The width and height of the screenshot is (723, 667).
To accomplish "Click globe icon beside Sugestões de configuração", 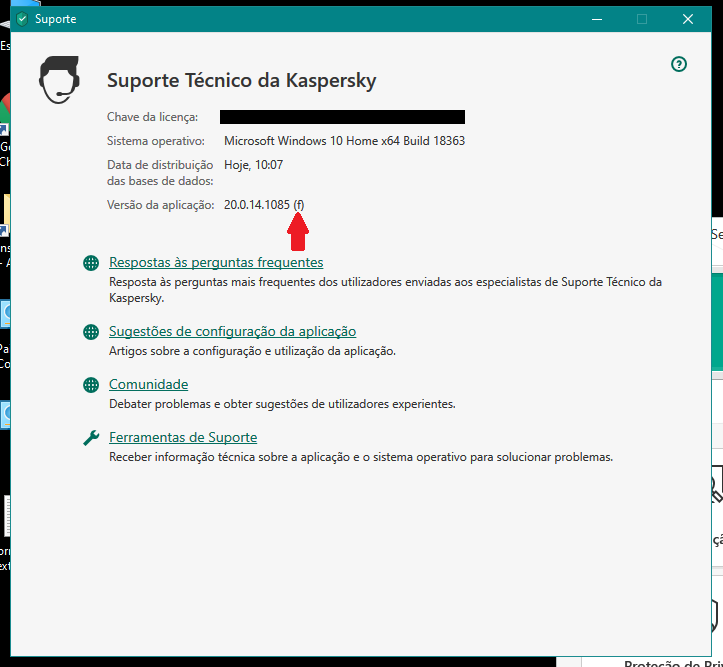I will [x=91, y=332].
